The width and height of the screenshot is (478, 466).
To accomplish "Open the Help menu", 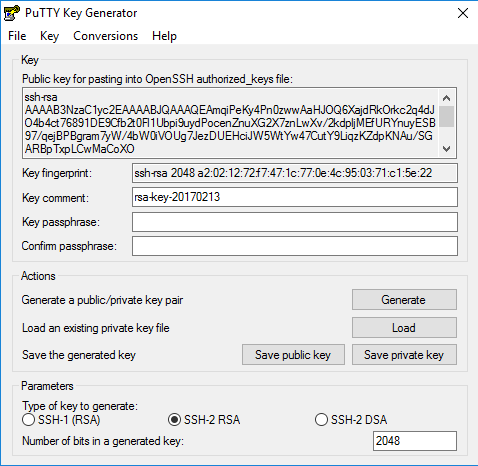I will (164, 36).
